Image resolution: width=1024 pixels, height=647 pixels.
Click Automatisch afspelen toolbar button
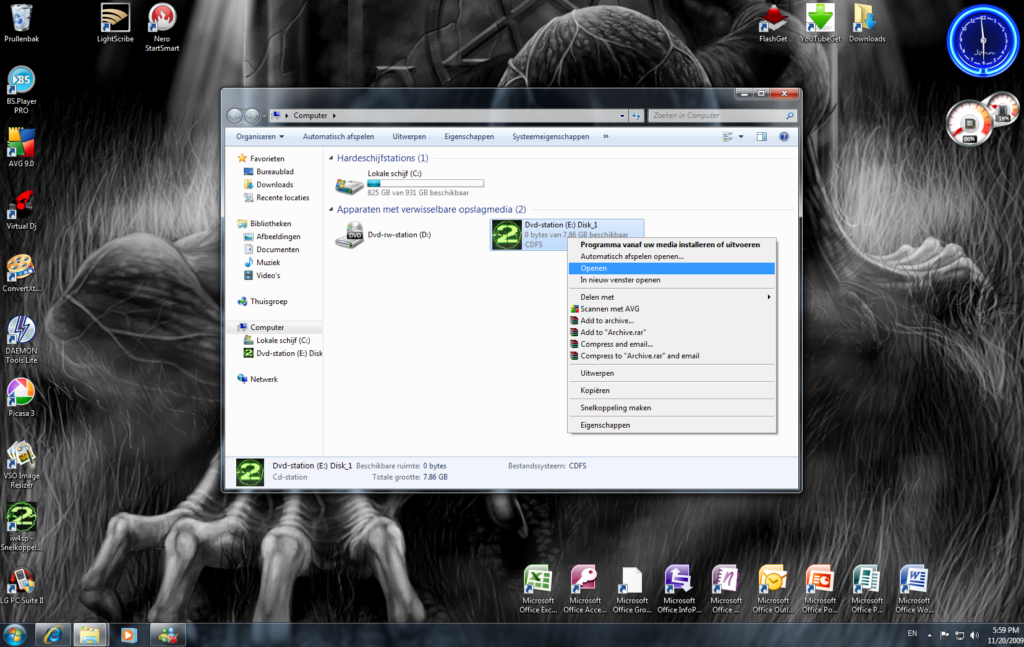click(x=338, y=136)
